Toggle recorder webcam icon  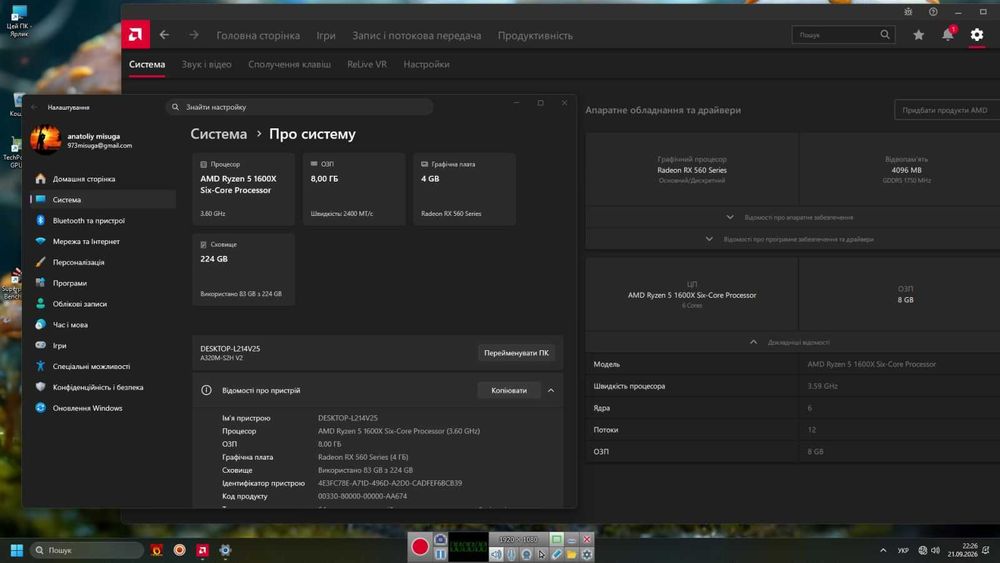526,554
